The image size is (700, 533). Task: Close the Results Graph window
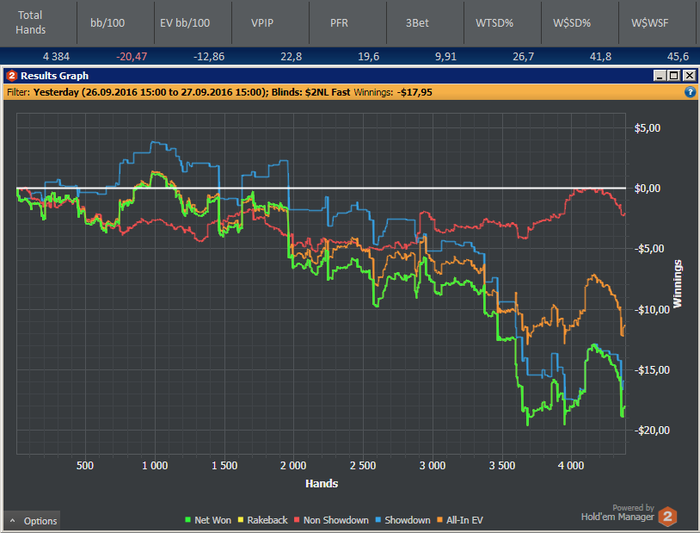(x=689, y=75)
